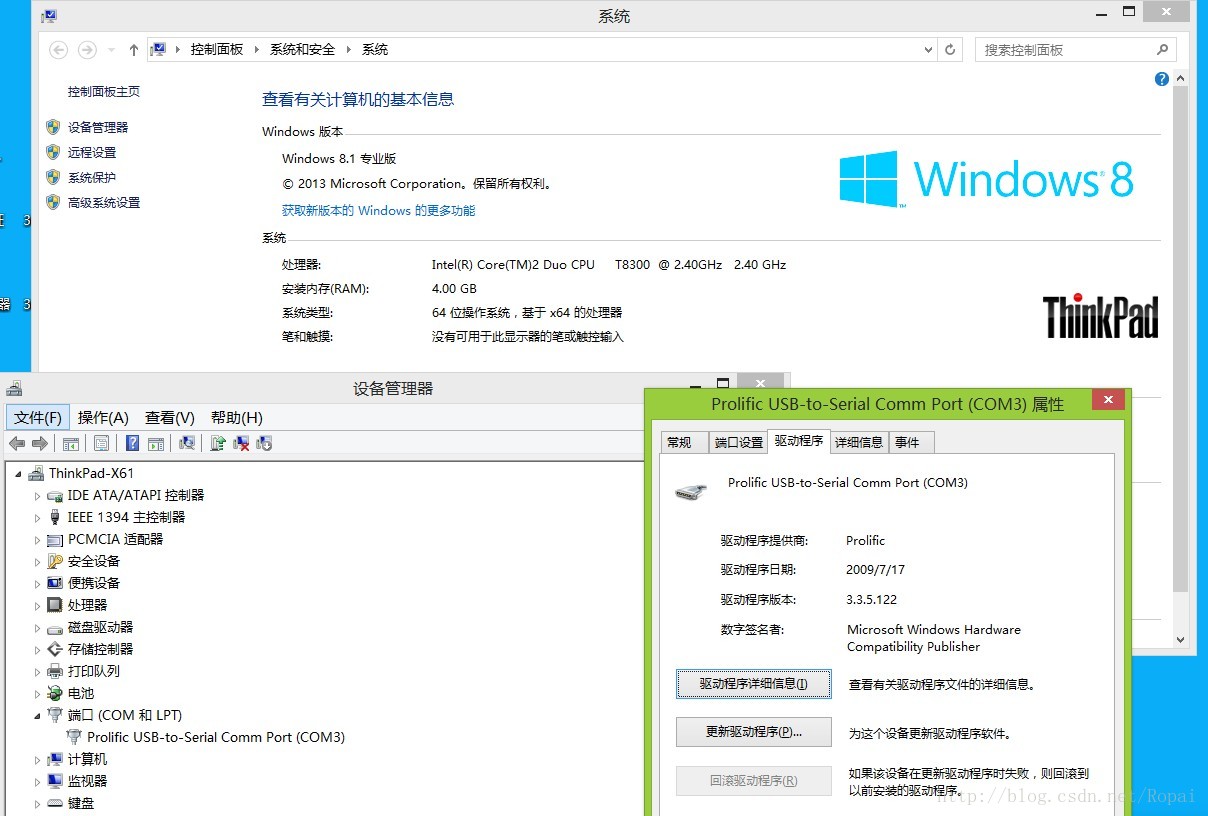Viewport: 1208px width, 816px height.
Task: Click scroll-up arrow of System window scrollbar
Action: click(1180, 78)
